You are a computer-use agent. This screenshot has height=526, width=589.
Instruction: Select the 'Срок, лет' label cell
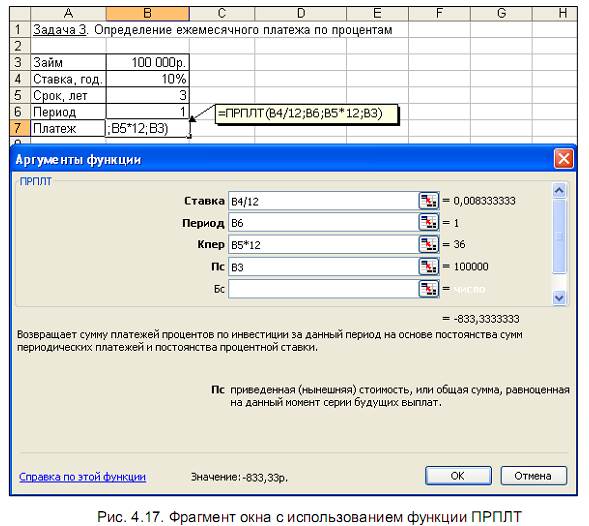pos(68,95)
